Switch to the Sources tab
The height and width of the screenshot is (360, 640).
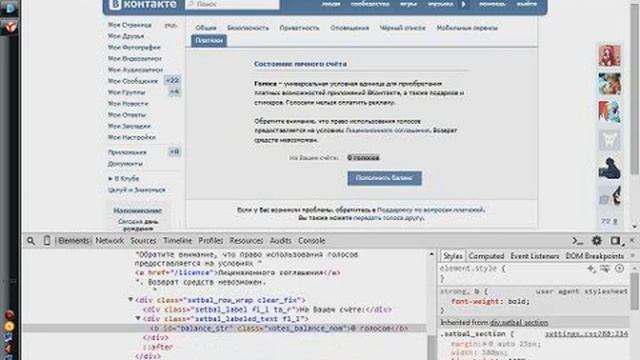[x=143, y=241]
